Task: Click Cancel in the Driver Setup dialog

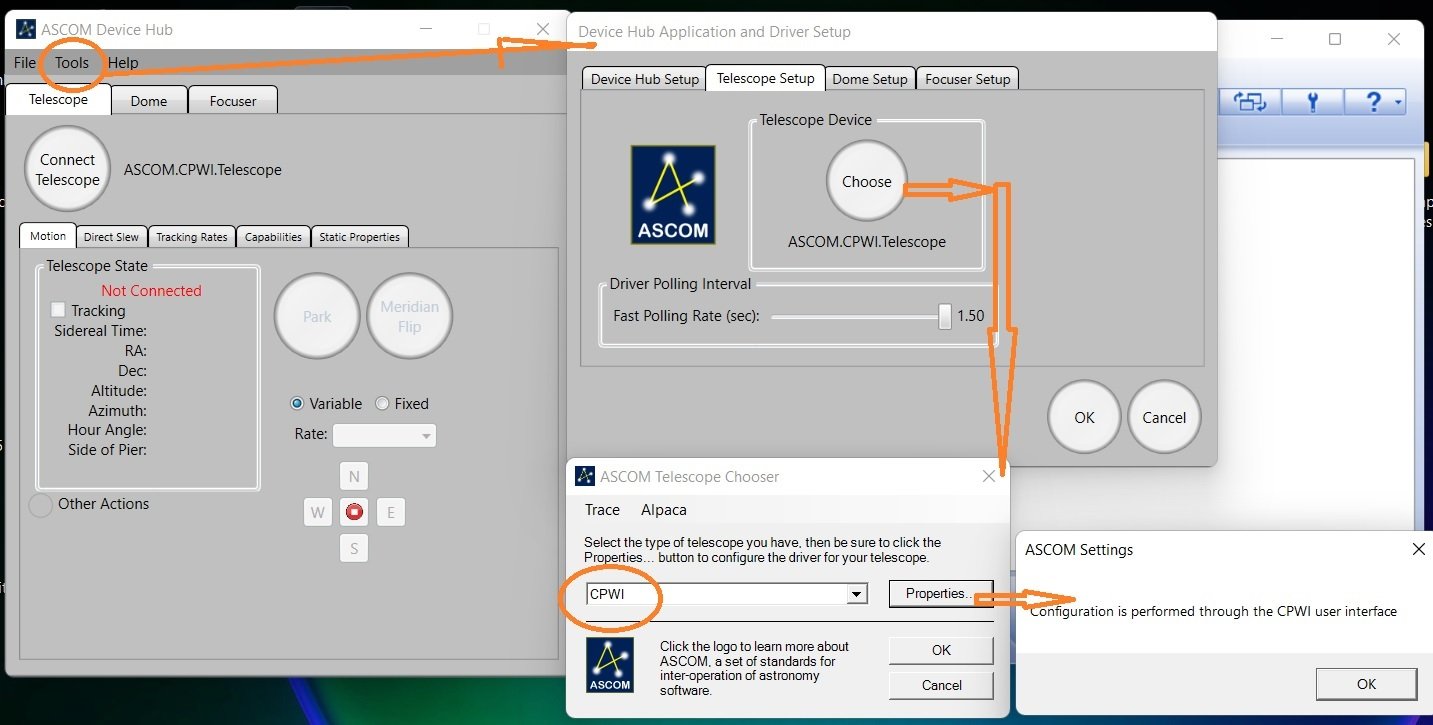Action: tap(1164, 418)
